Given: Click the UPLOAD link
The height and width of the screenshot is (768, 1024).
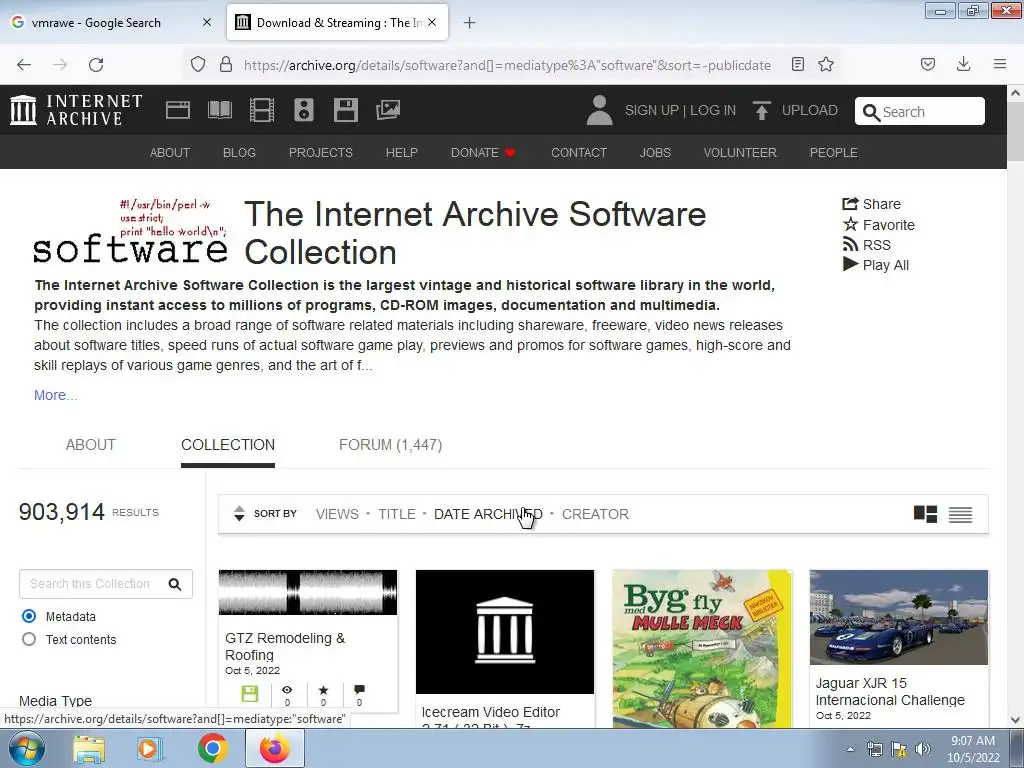Looking at the screenshot, I should (810, 110).
